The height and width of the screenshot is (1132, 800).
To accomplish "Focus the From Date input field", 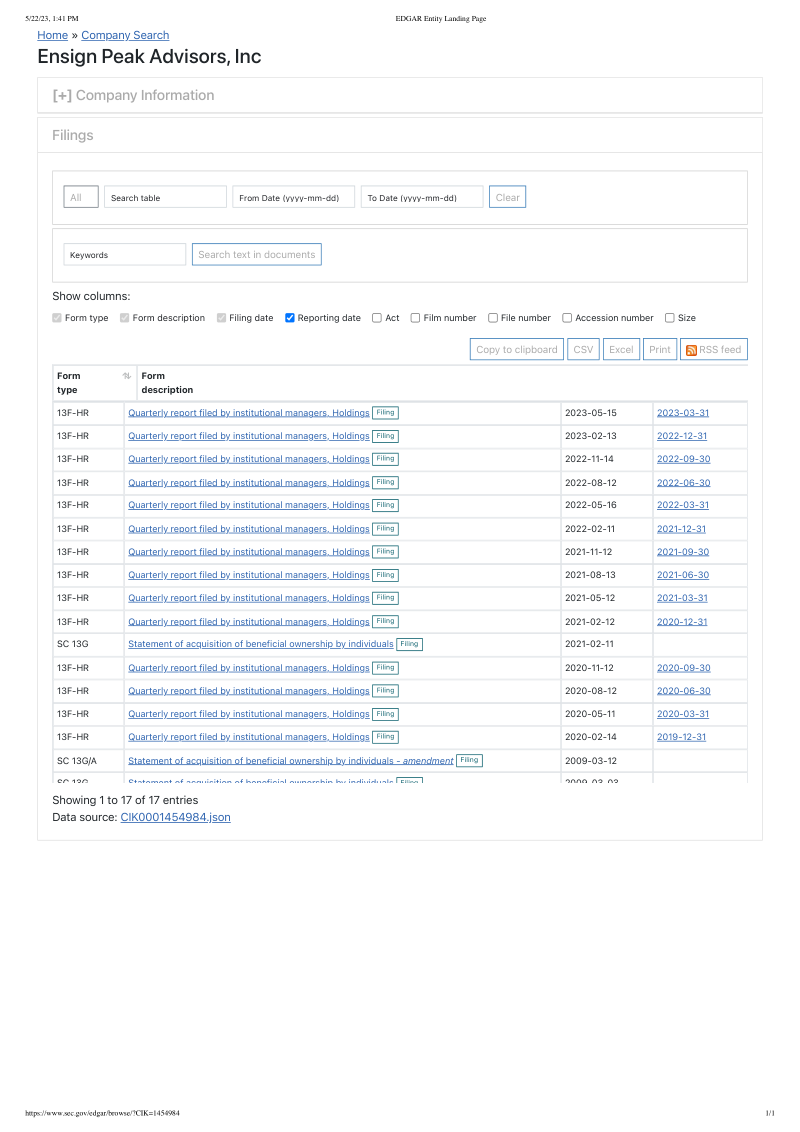I will pos(293,197).
